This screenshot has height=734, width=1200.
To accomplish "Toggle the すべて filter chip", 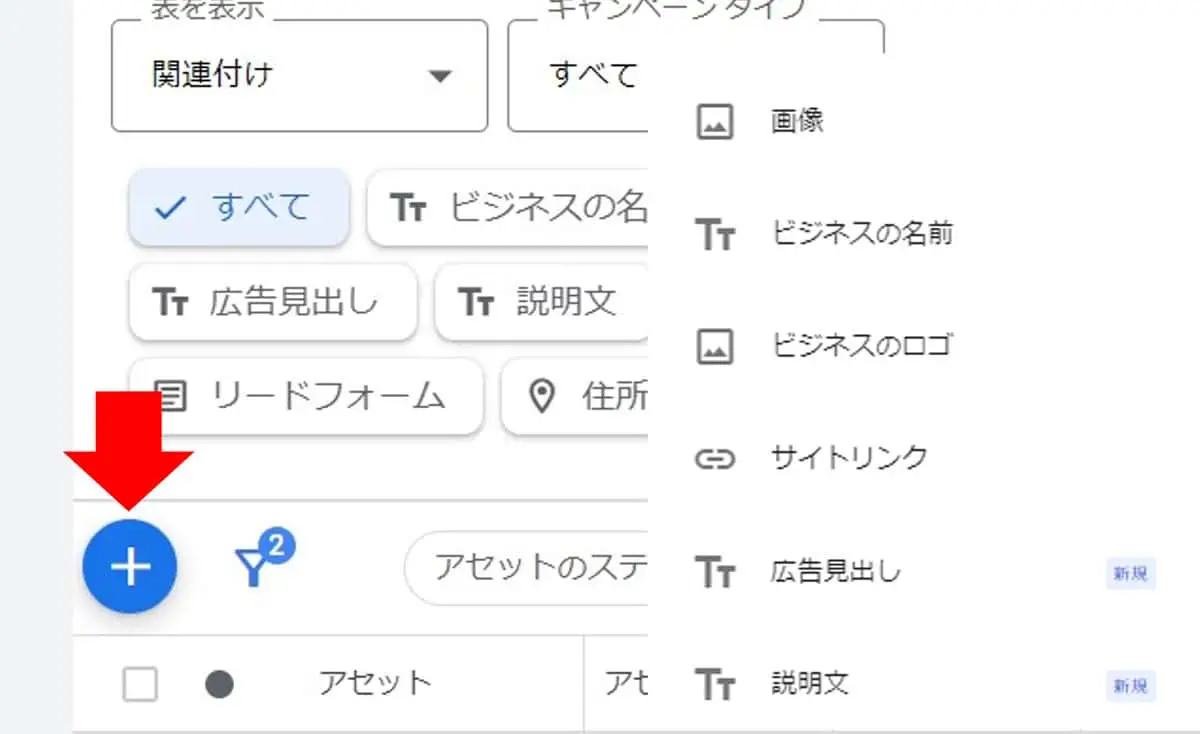I will tap(239, 207).
